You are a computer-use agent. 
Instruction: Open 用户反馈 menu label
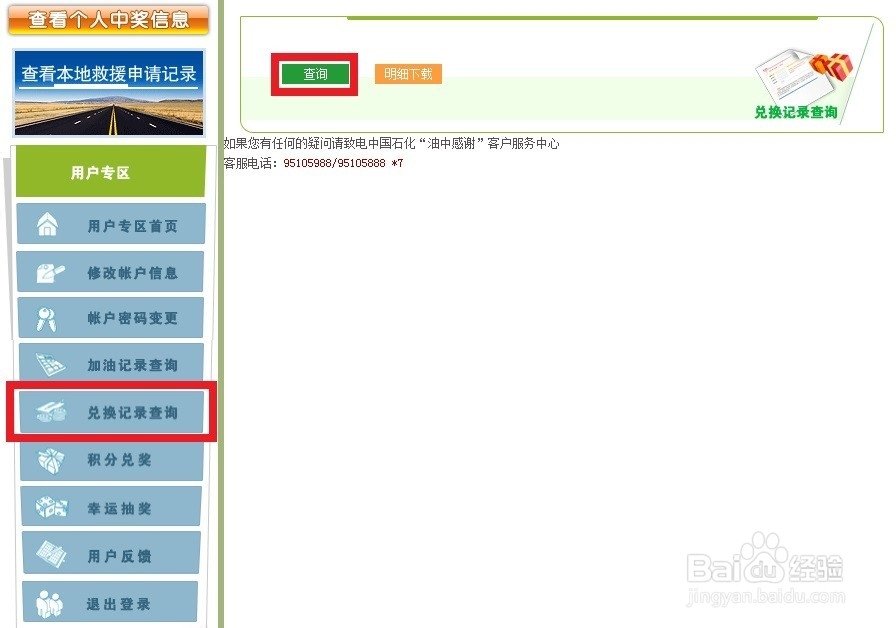point(119,556)
